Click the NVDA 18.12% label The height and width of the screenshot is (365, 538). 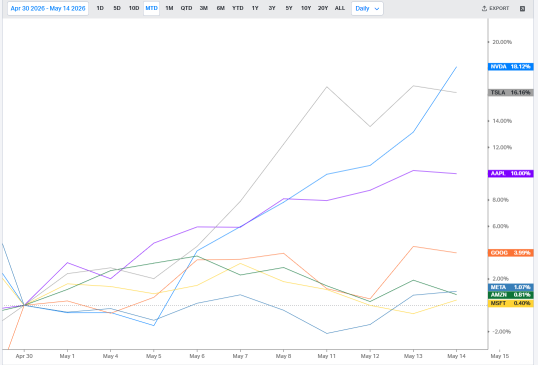(511, 67)
